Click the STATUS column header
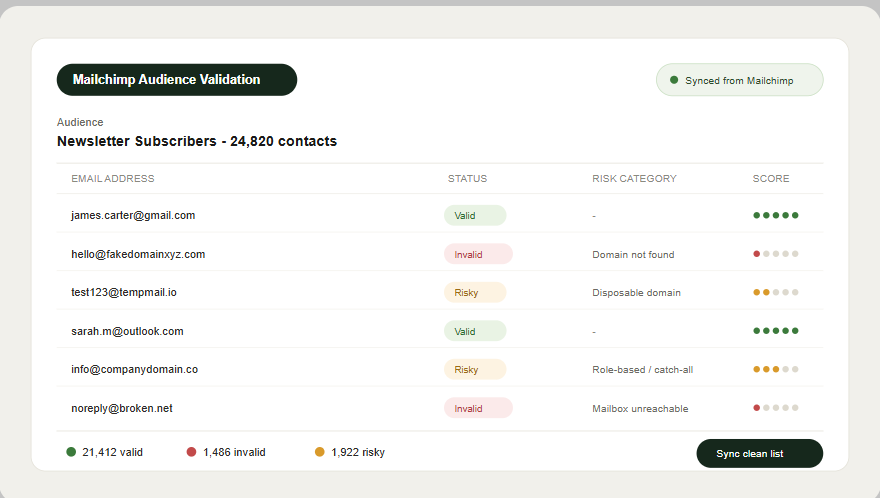This screenshot has width=880, height=498. (468, 179)
